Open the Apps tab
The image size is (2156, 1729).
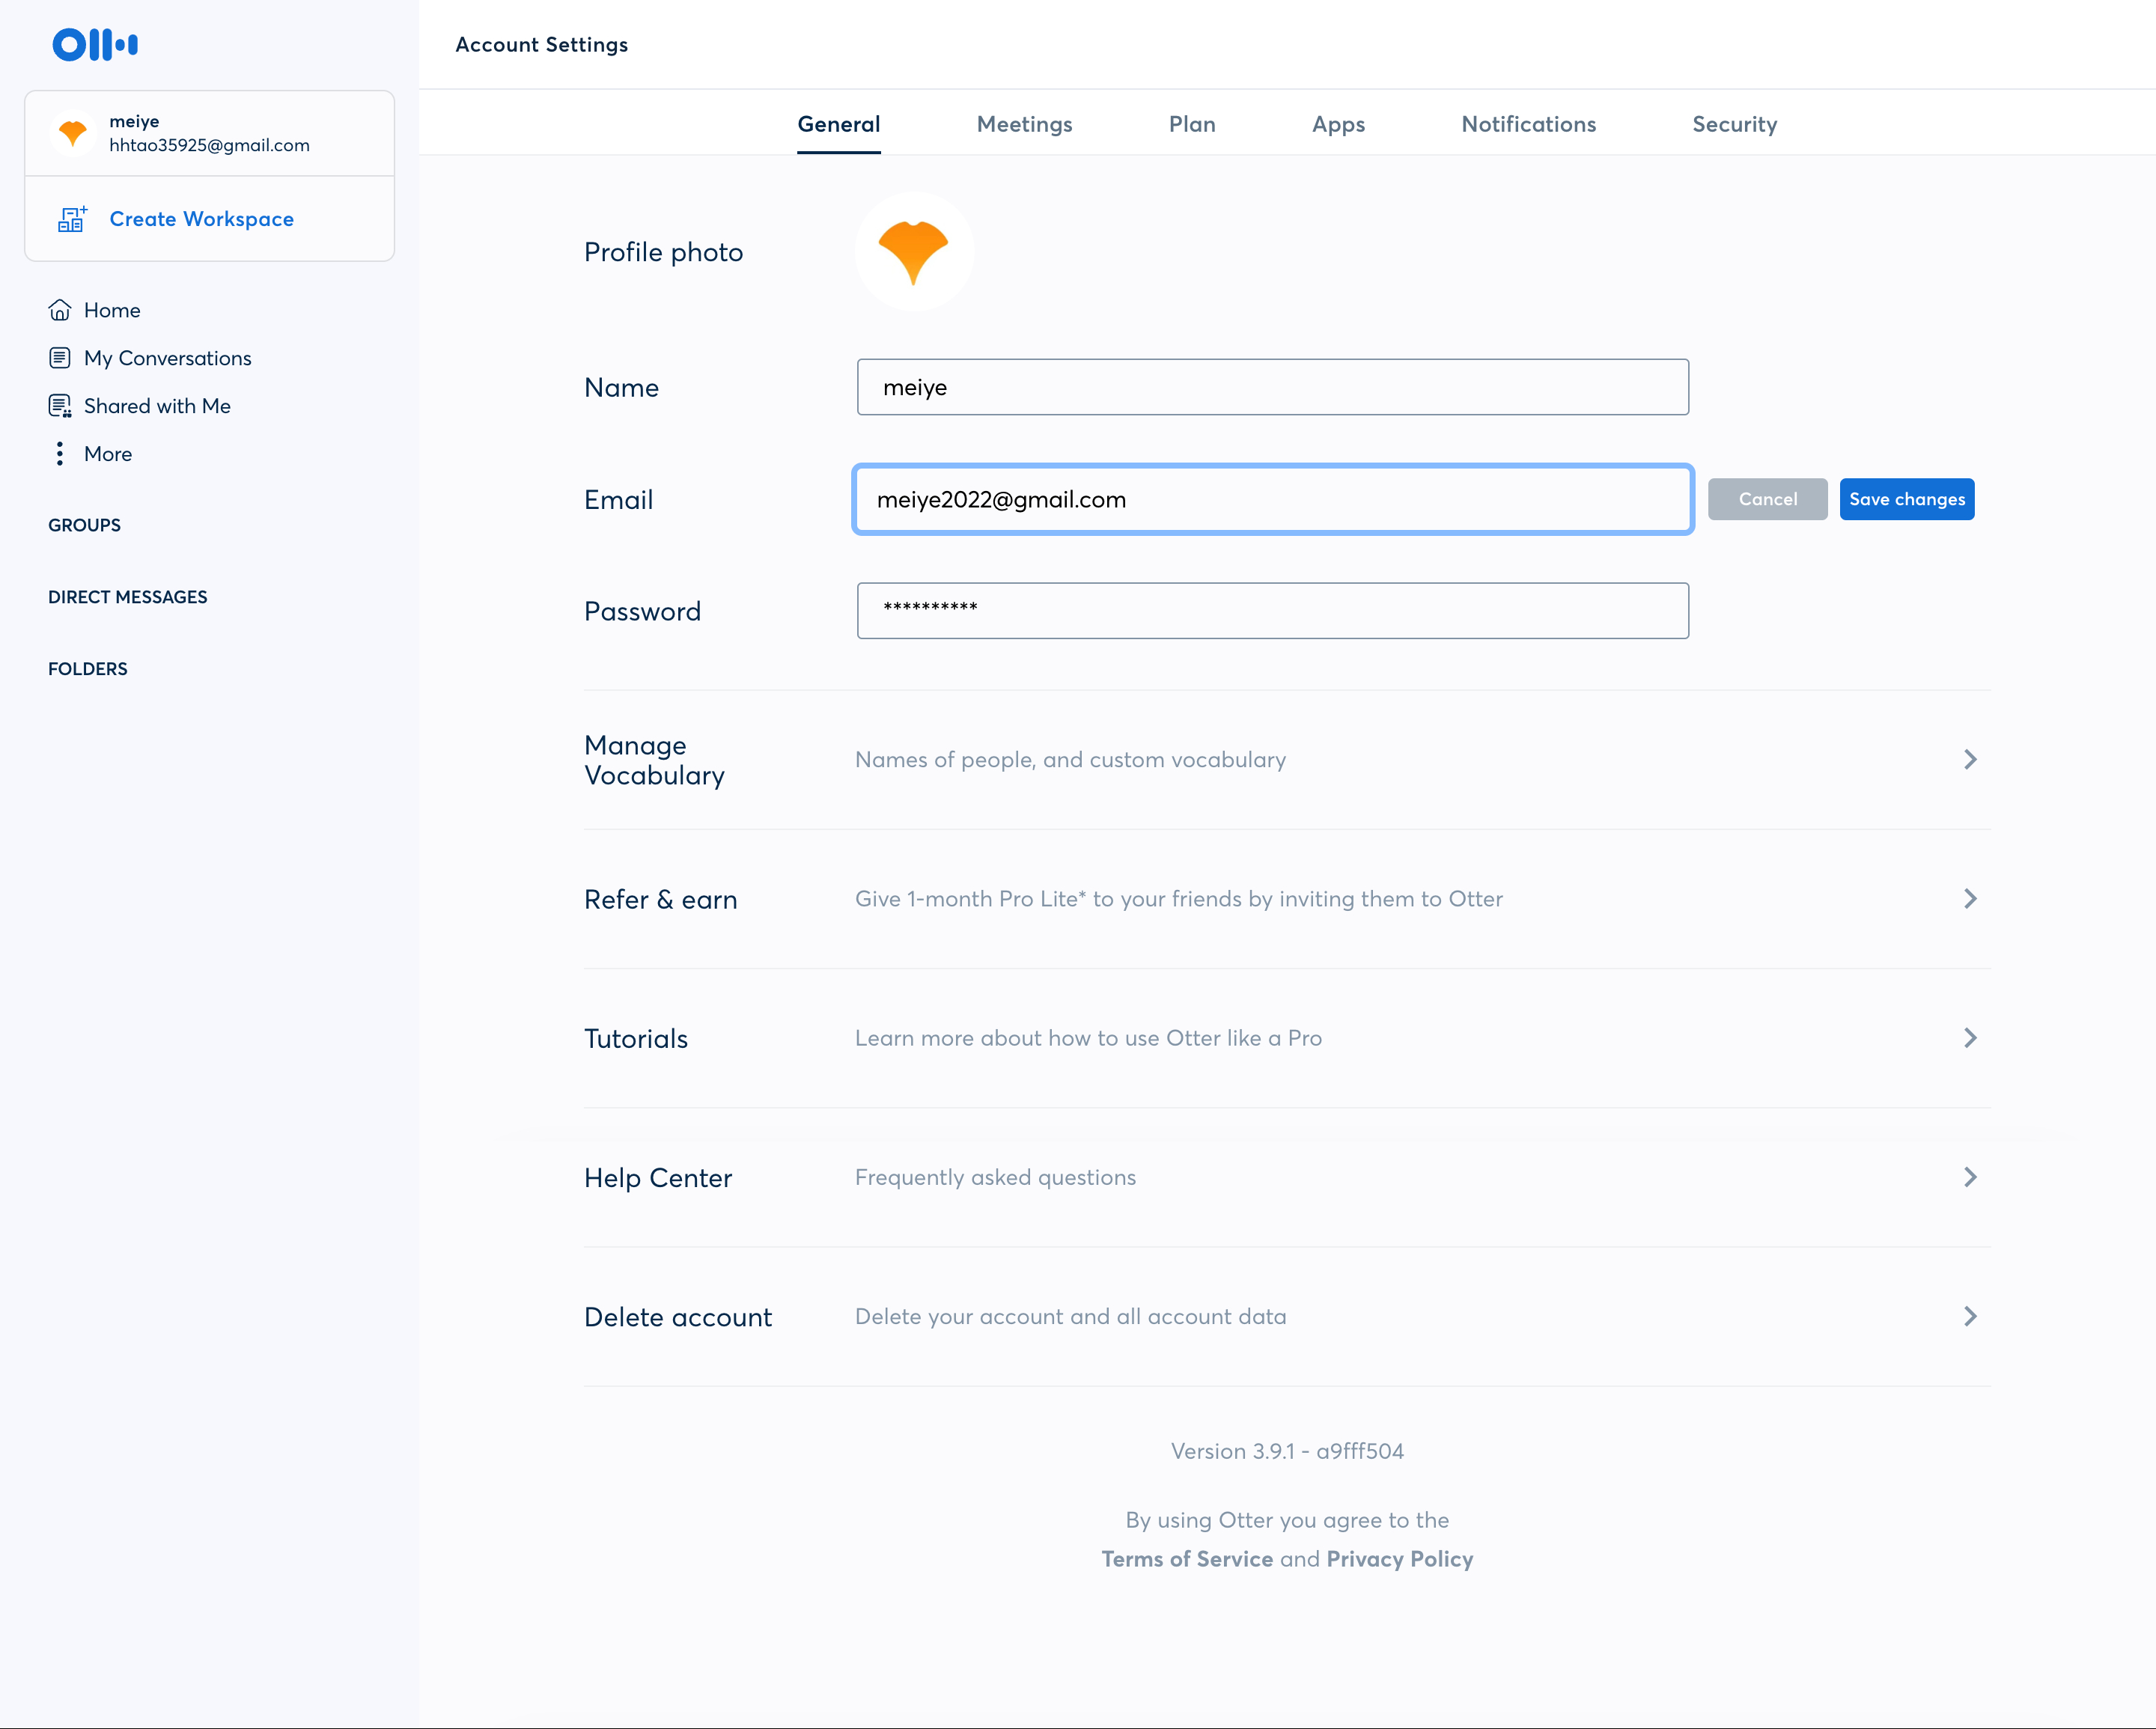click(x=1338, y=124)
